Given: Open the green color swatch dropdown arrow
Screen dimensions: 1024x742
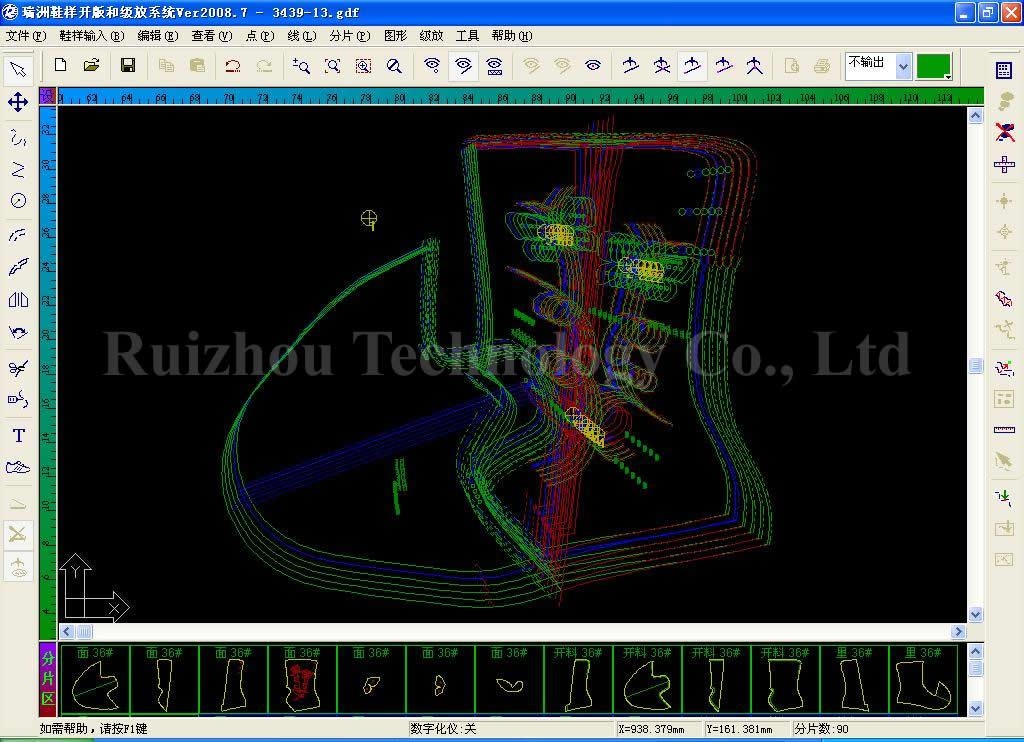Looking at the screenshot, I should coord(947,76).
